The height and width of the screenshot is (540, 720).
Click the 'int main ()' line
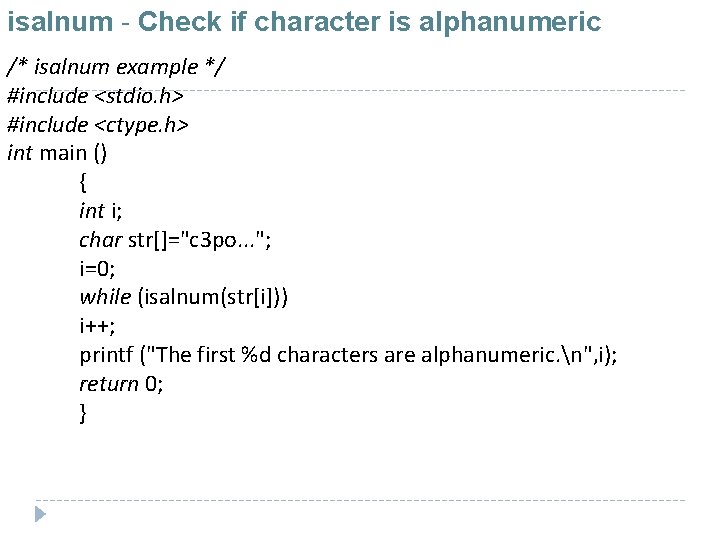pos(57,153)
